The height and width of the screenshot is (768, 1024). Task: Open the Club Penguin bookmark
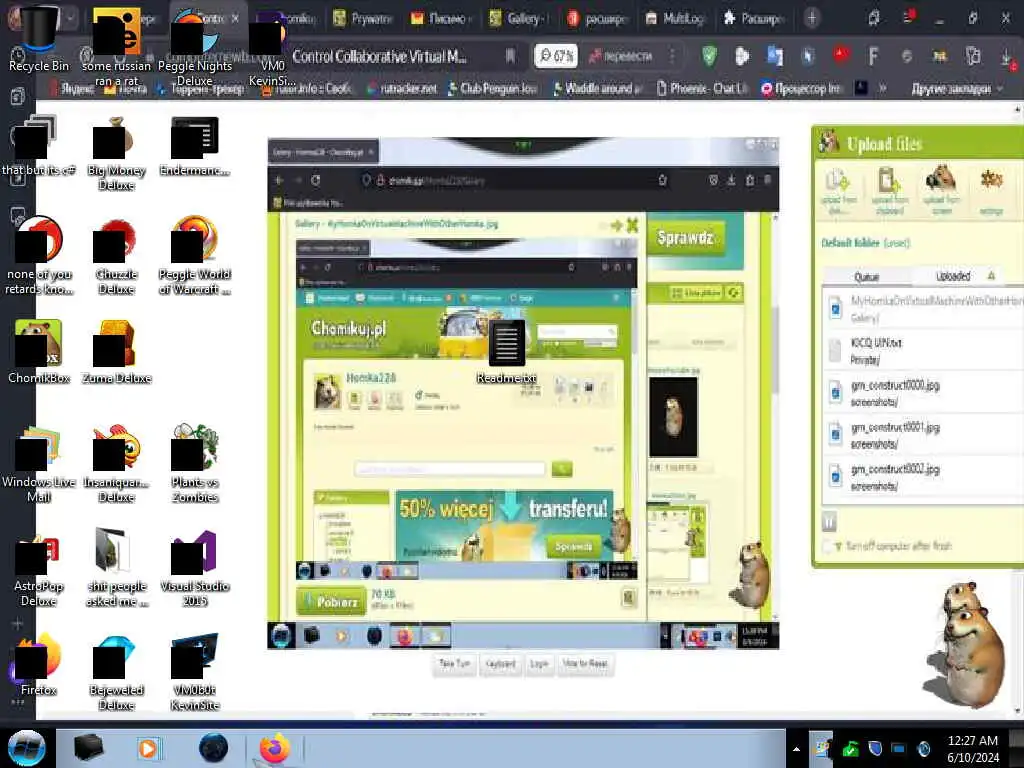click(492, 88)
